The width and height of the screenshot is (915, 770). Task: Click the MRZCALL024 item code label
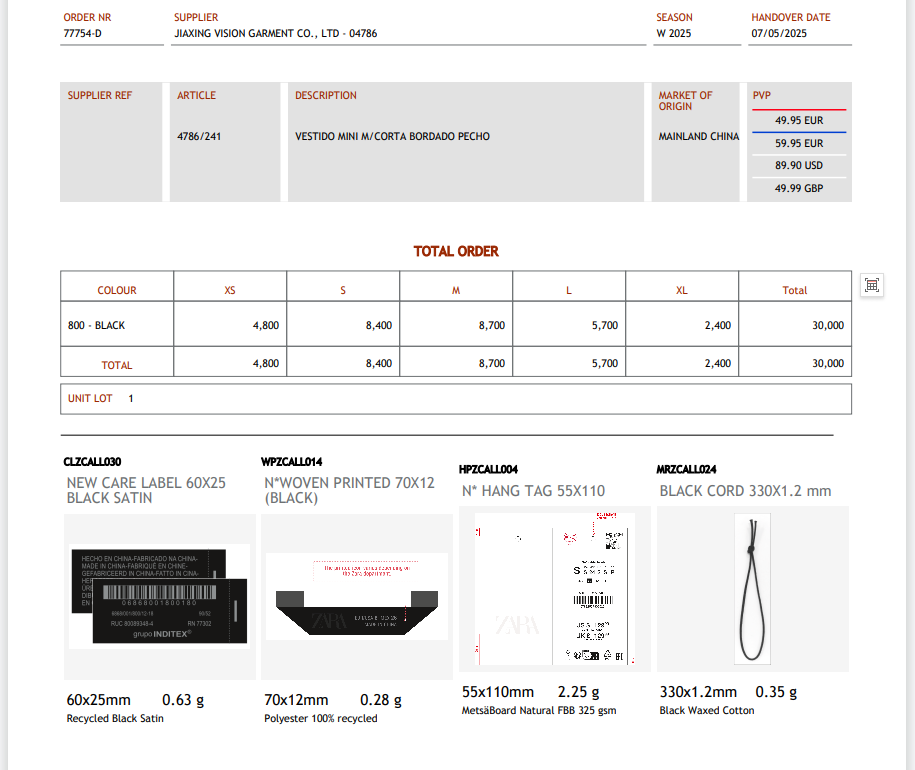(x=686, y=470)
